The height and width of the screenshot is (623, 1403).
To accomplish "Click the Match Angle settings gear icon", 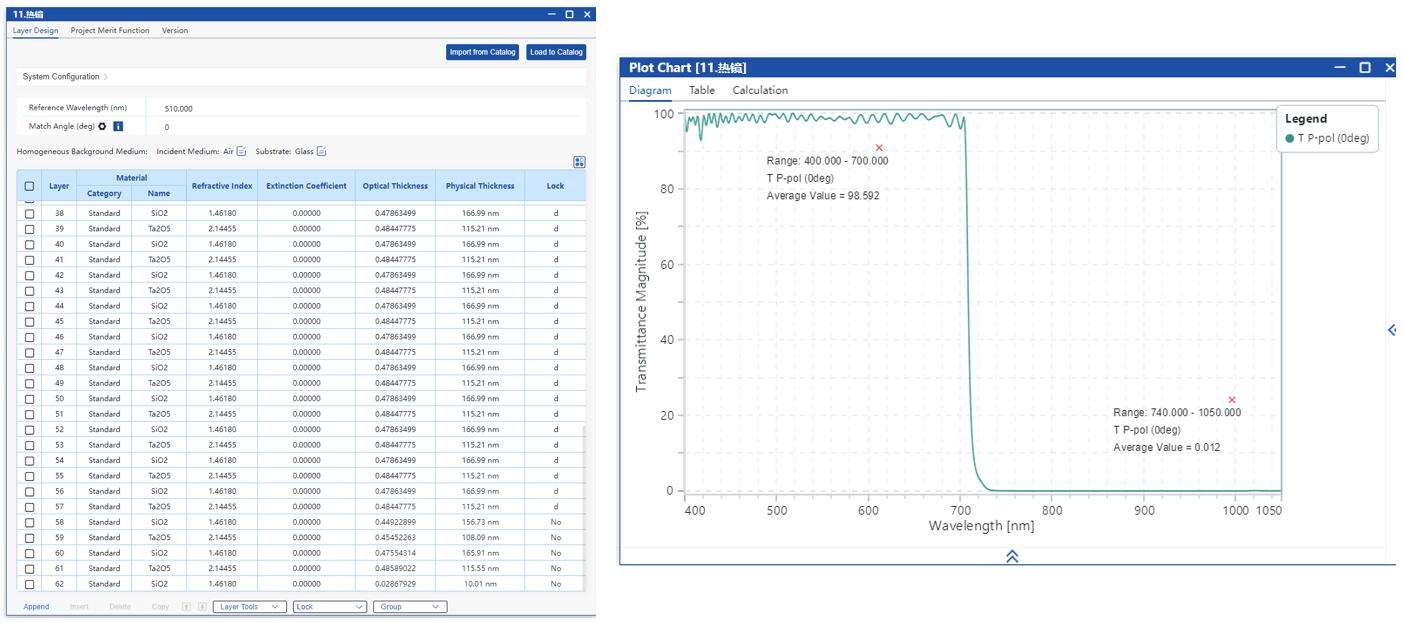I will (102, 127).
